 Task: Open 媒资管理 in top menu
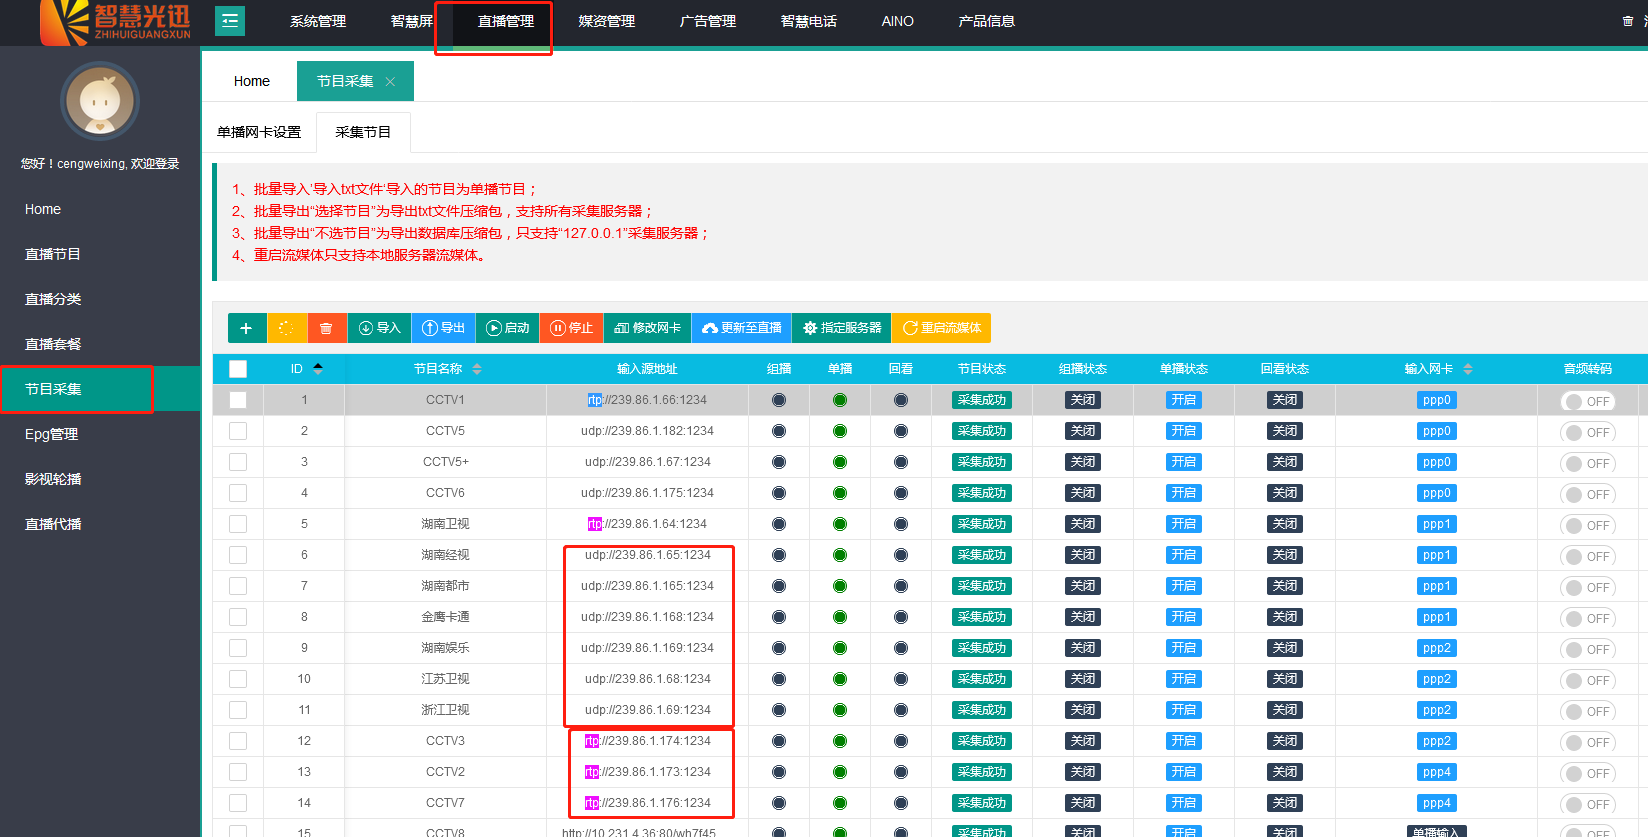coord(606,21)
